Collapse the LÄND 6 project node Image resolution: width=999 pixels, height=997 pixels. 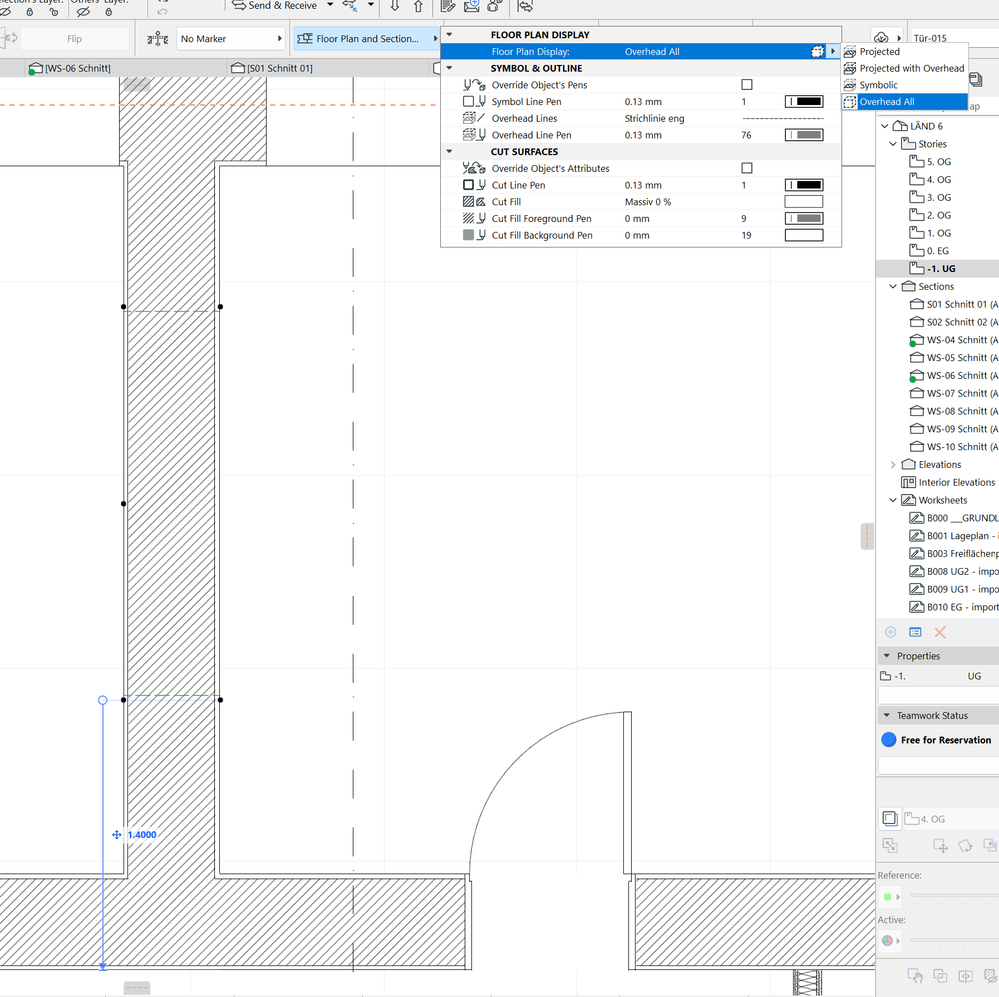884,126
